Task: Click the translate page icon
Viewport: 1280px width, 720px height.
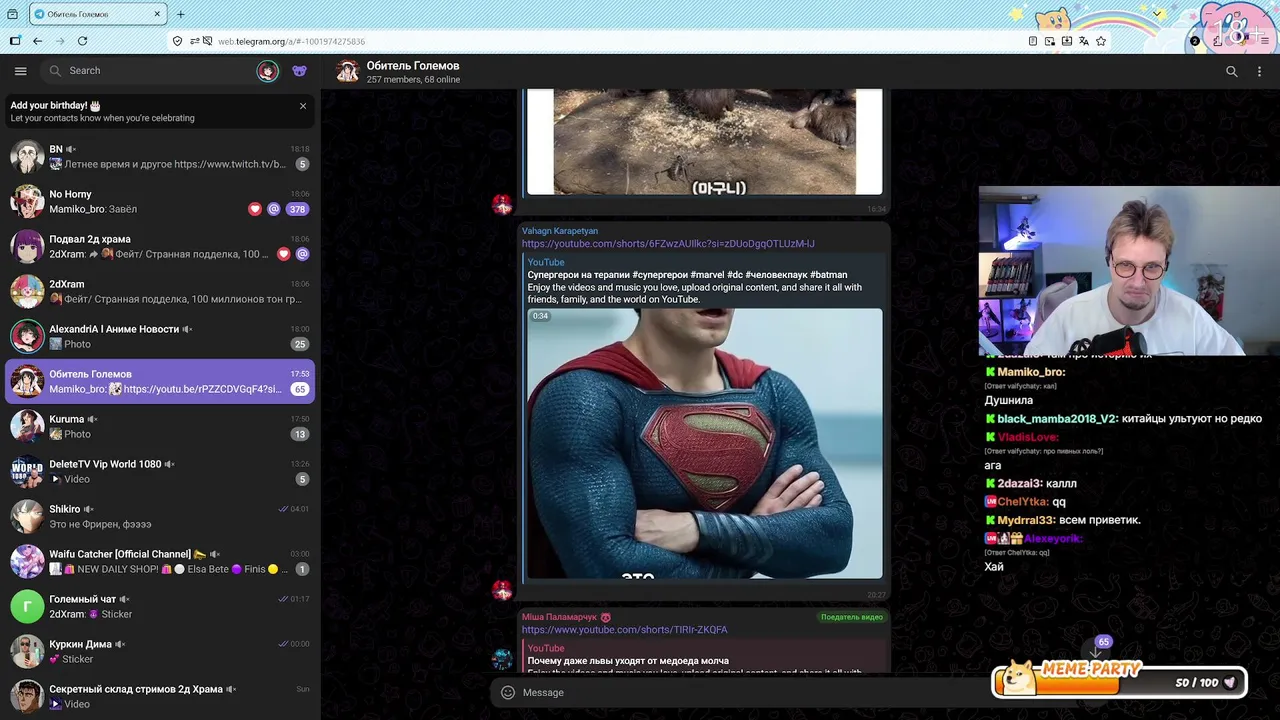Action: click(1084, 41)
